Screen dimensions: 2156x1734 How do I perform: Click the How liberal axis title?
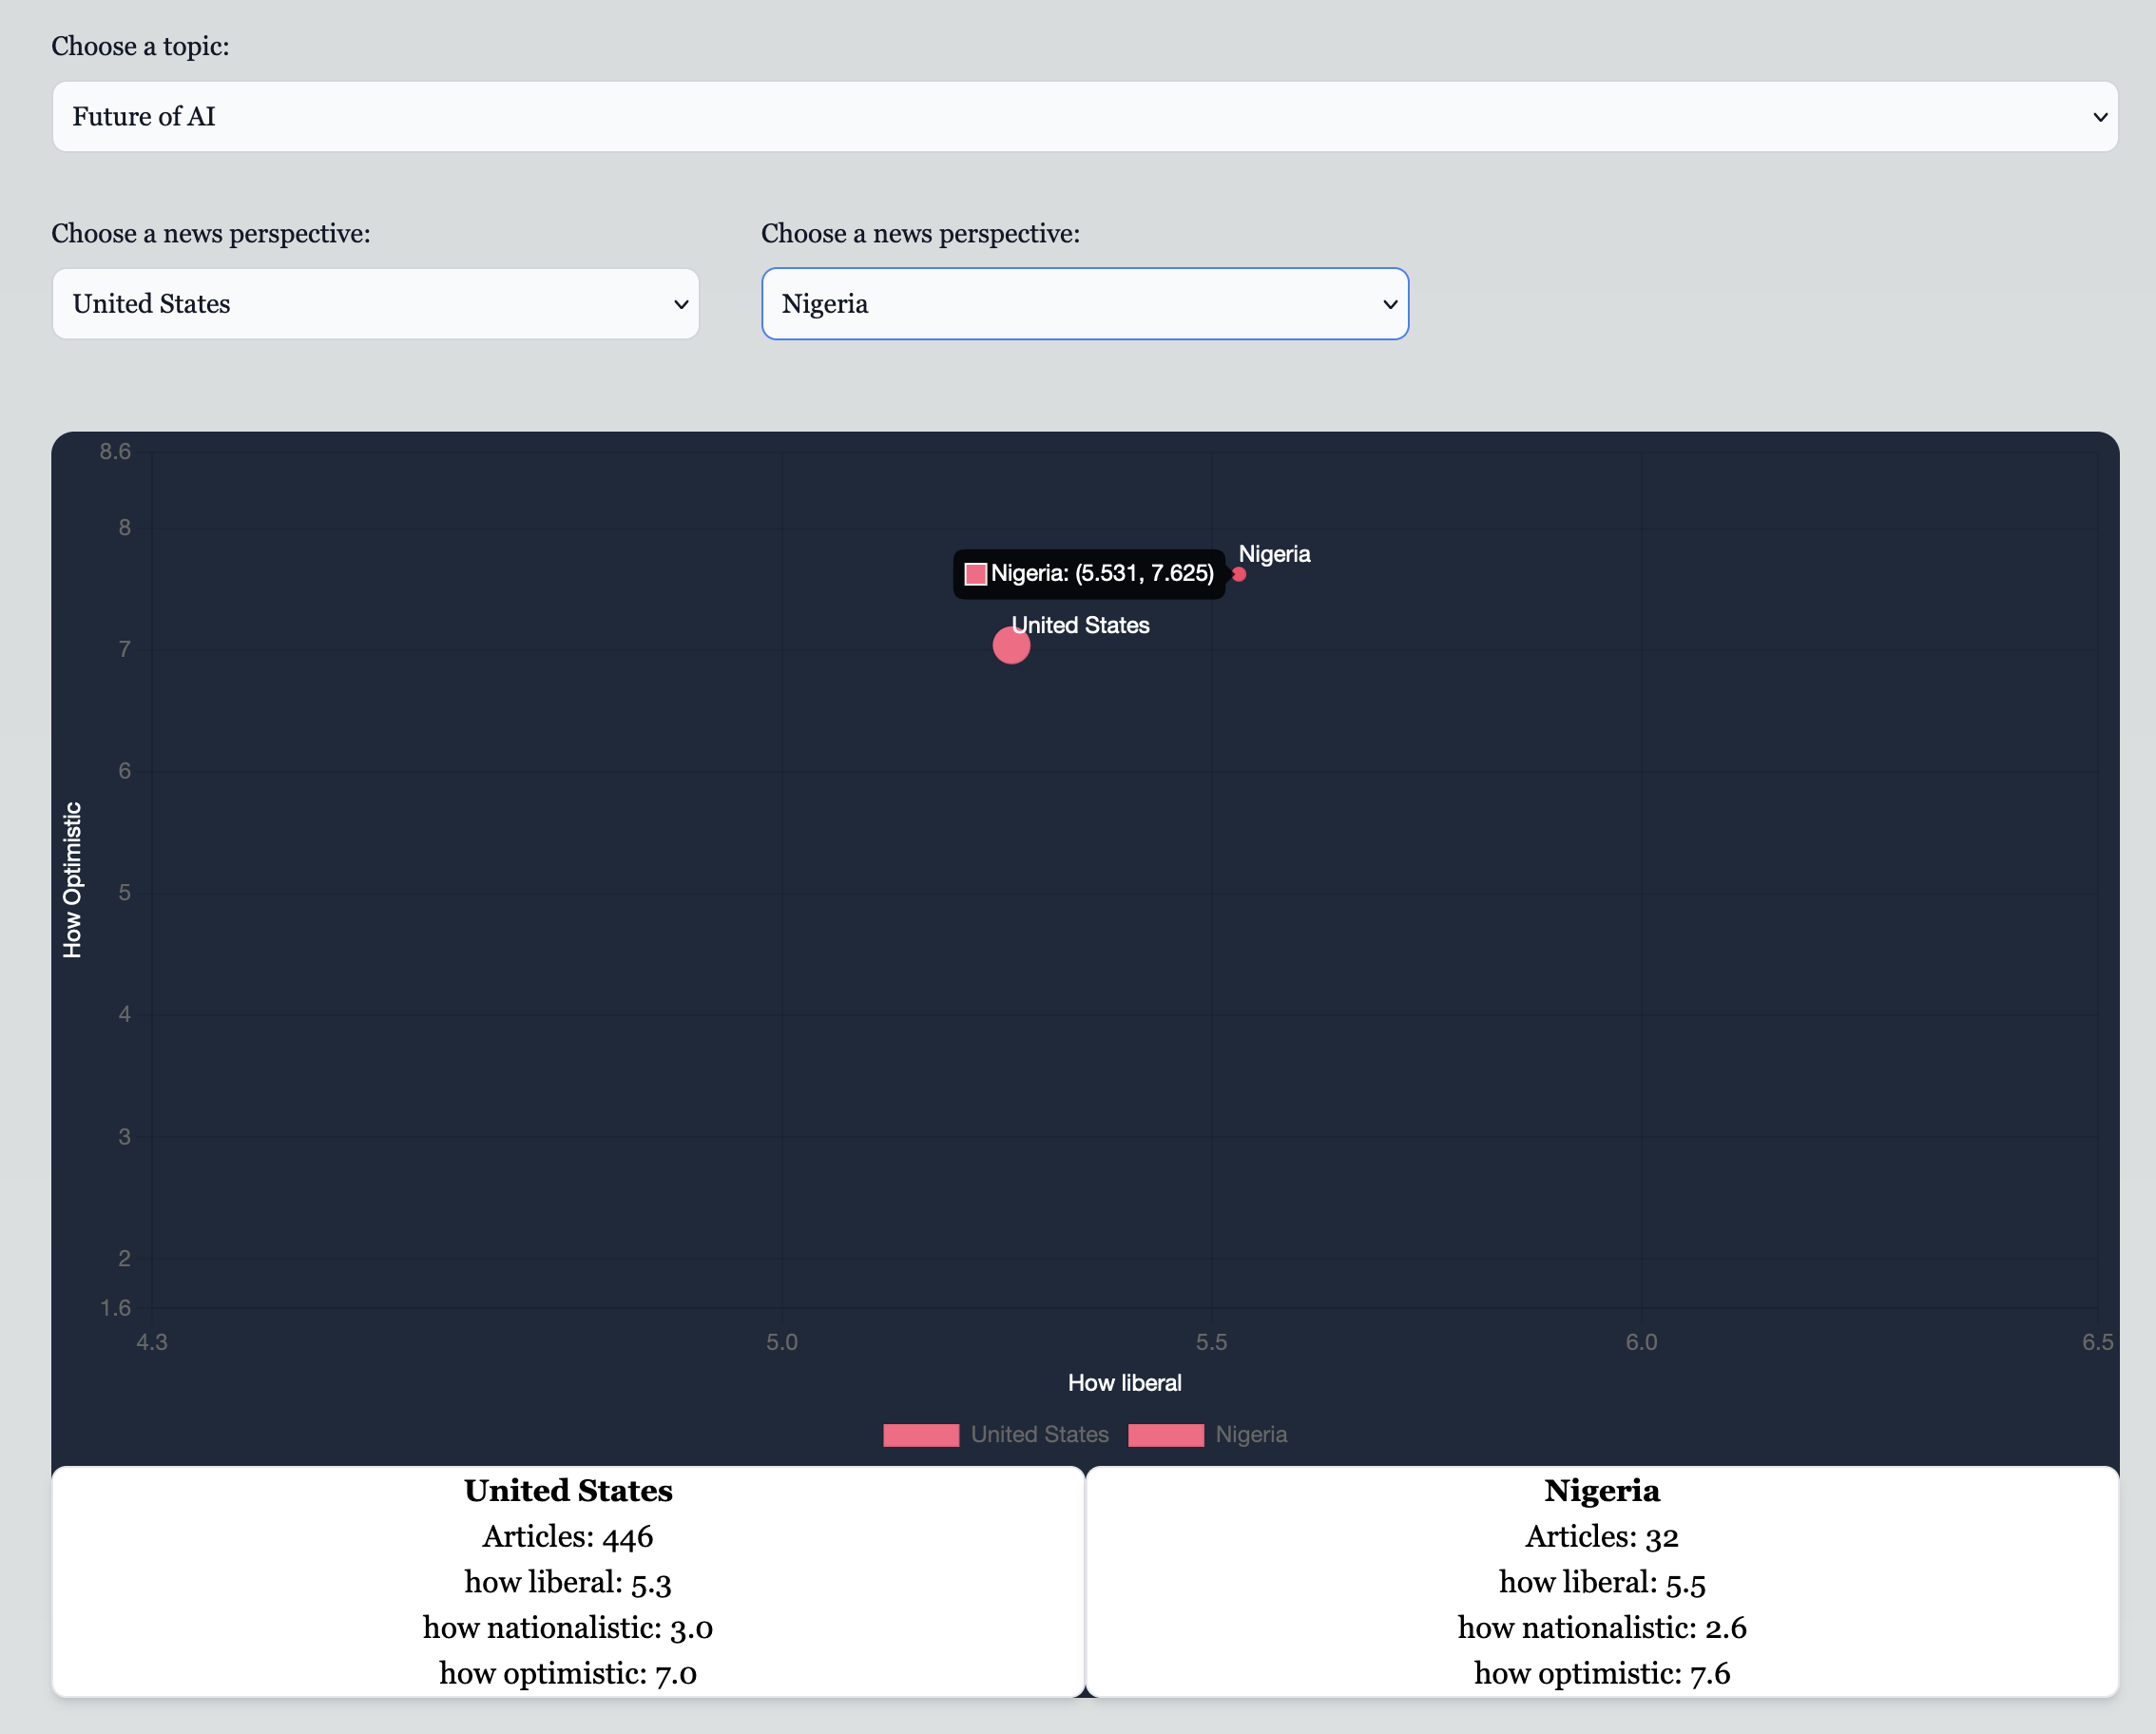point(1124,1383)
